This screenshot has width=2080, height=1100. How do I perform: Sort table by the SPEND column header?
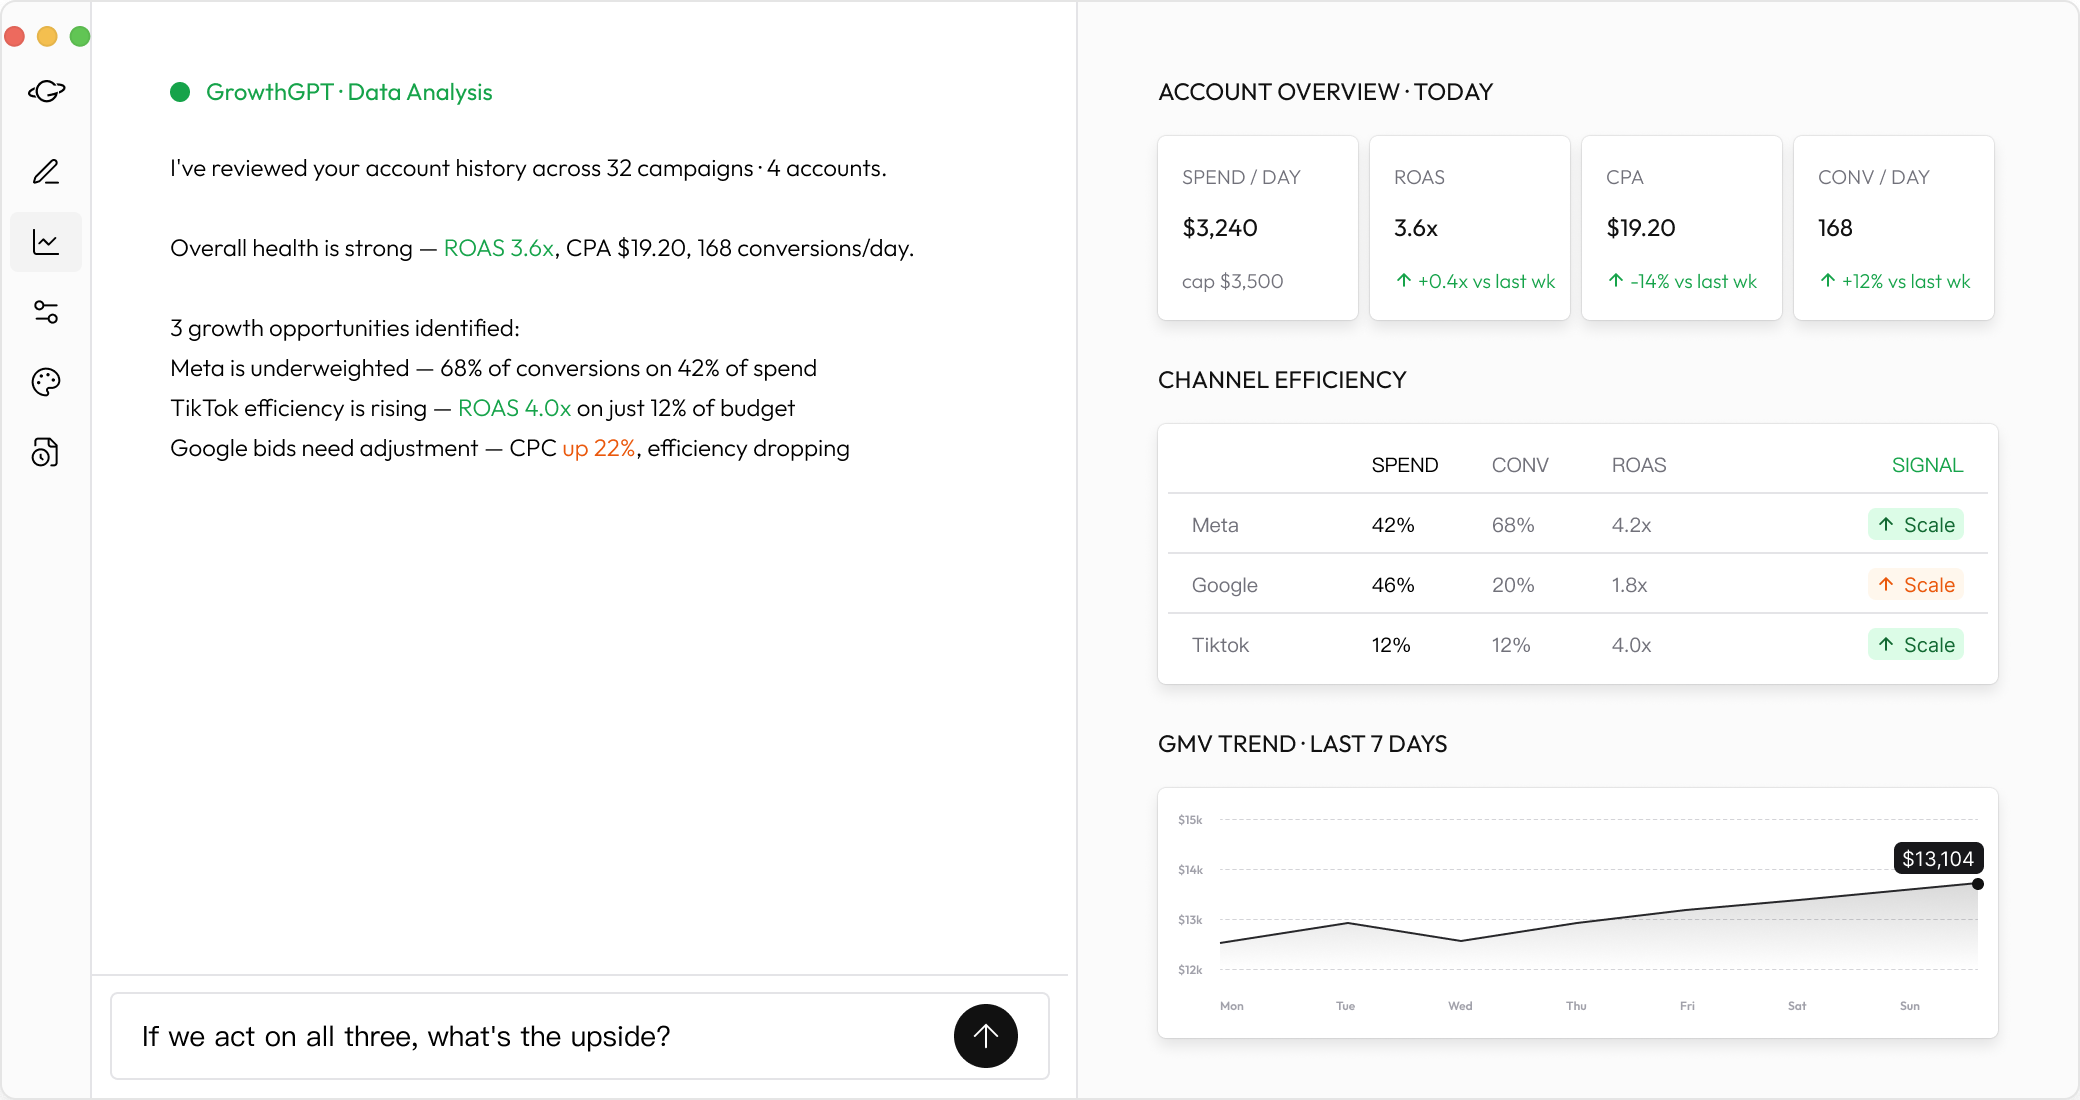pos(1404,465)
